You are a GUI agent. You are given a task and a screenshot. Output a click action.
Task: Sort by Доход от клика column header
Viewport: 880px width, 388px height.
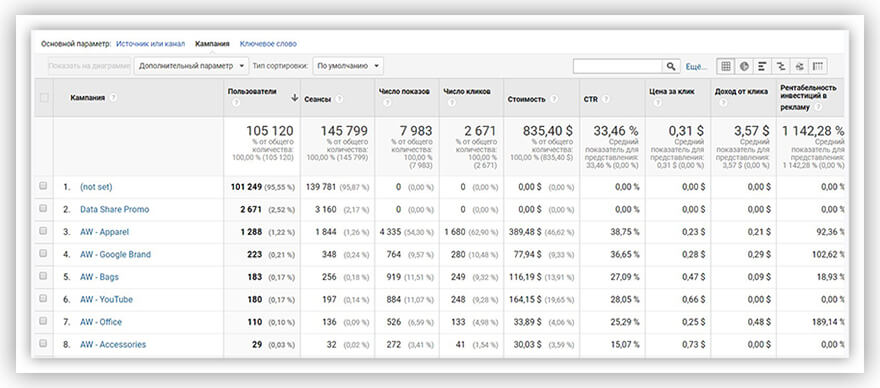tap(741, 92)
